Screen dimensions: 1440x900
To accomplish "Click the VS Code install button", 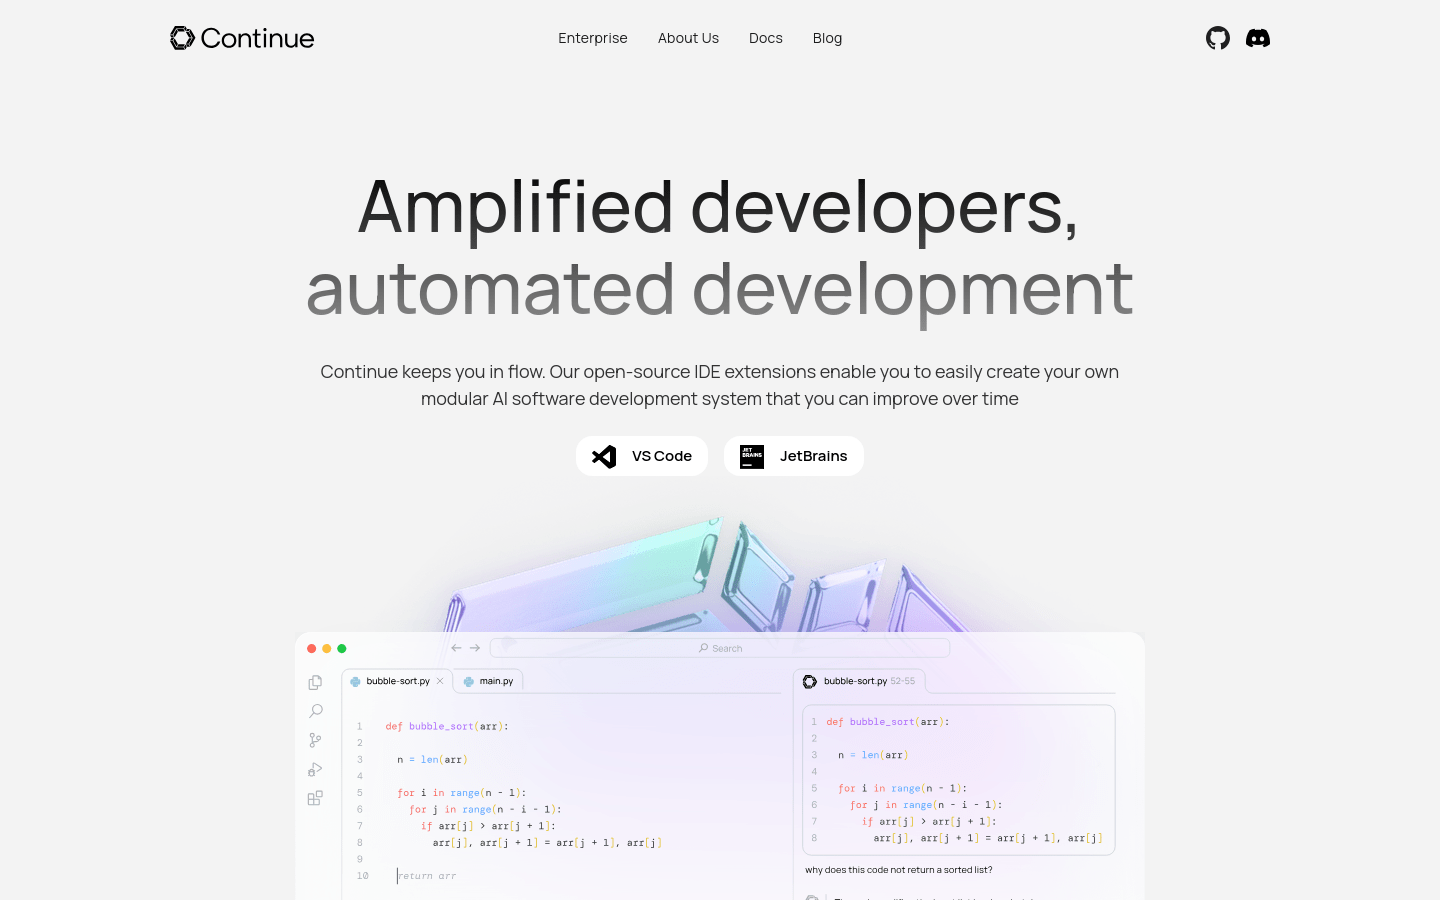I will coord(642,456).
